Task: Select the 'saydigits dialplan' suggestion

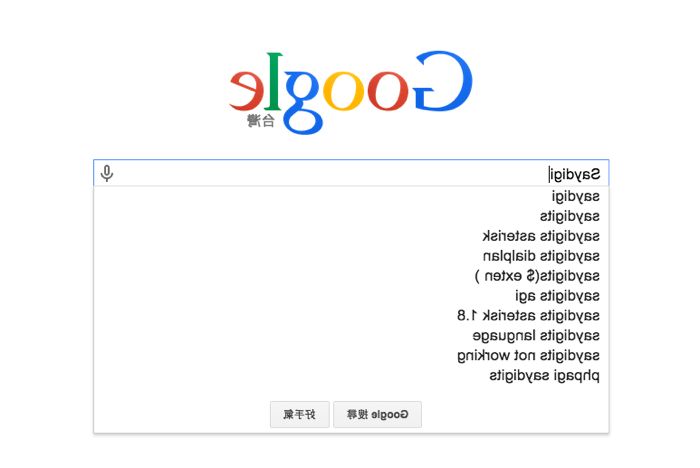Action: [543, 256]
